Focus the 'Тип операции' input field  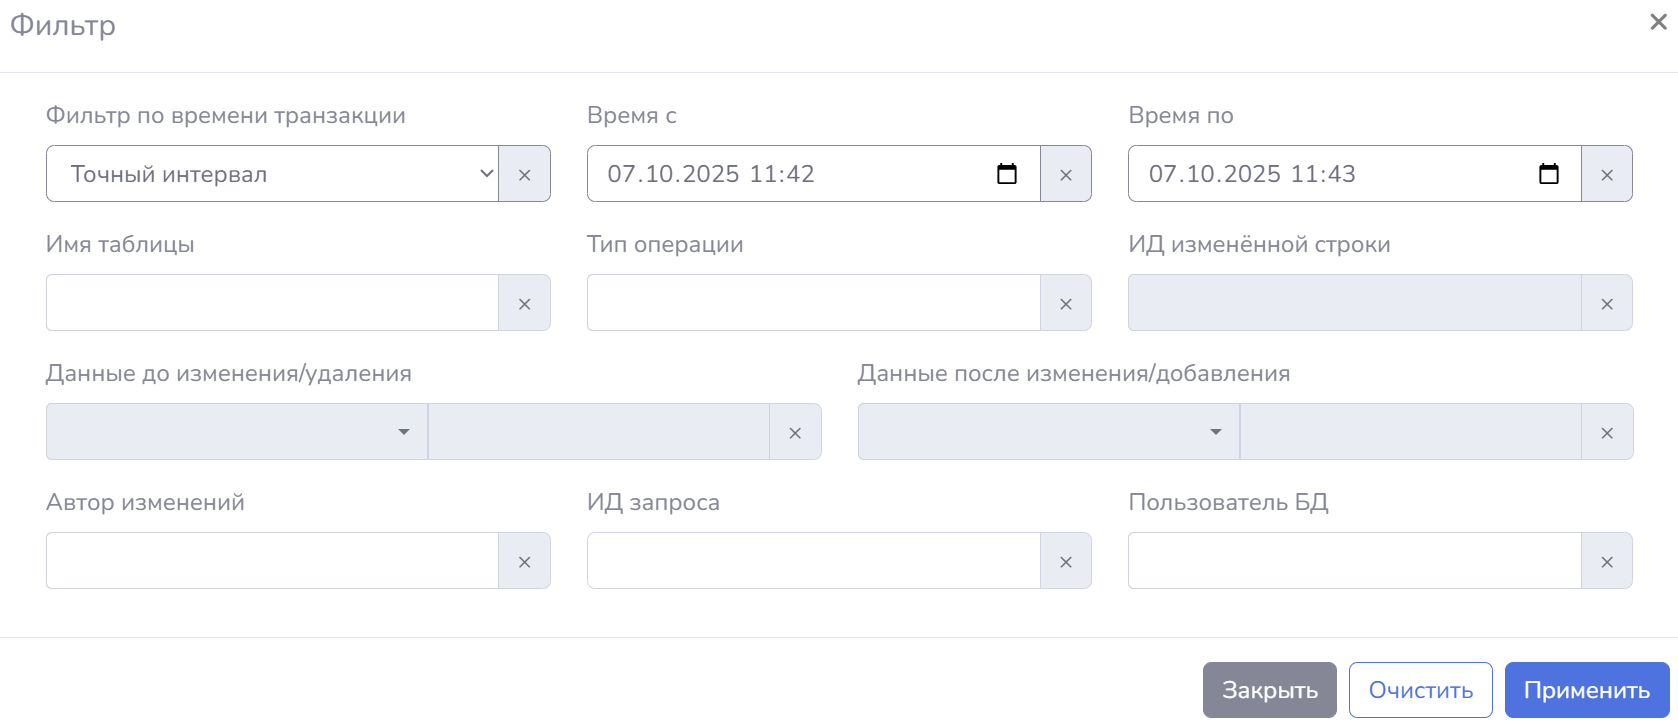click(813, 303)
